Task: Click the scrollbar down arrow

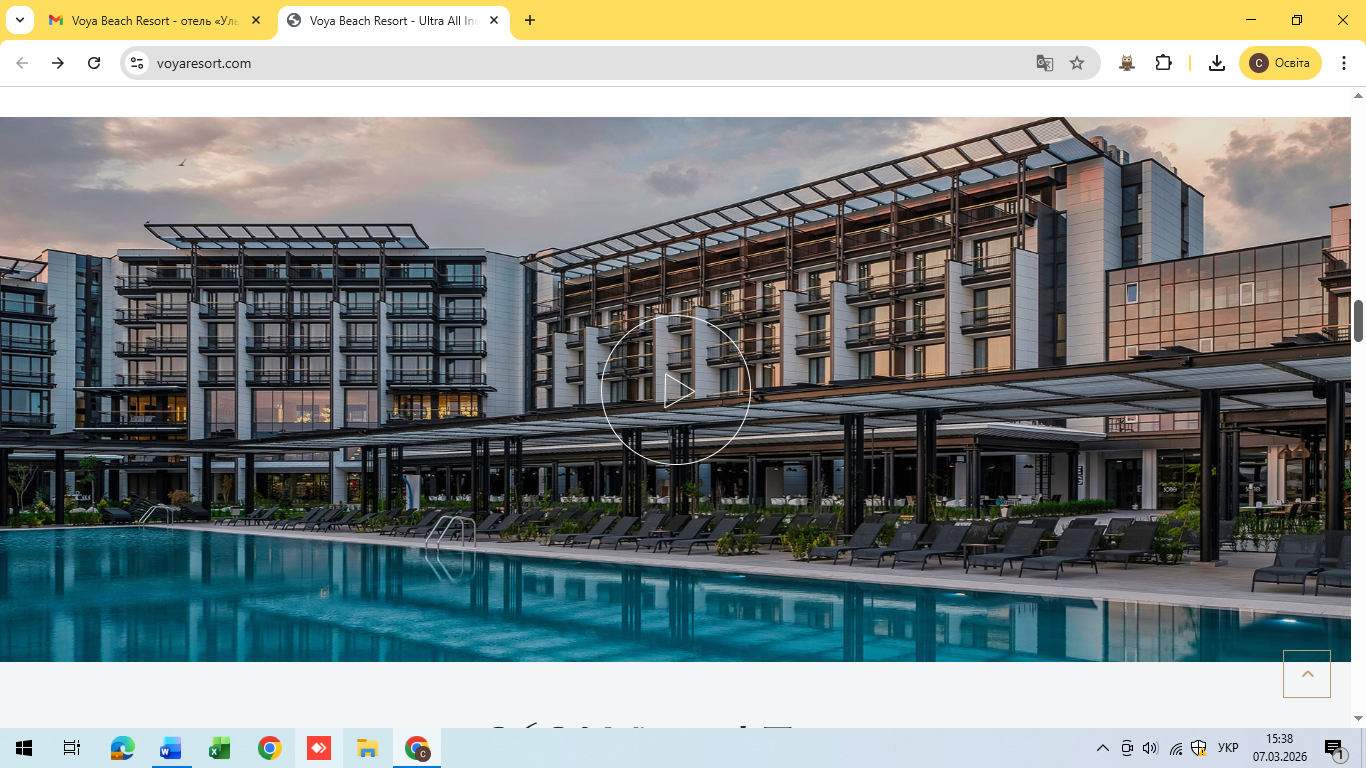Action: (1359, 718)
